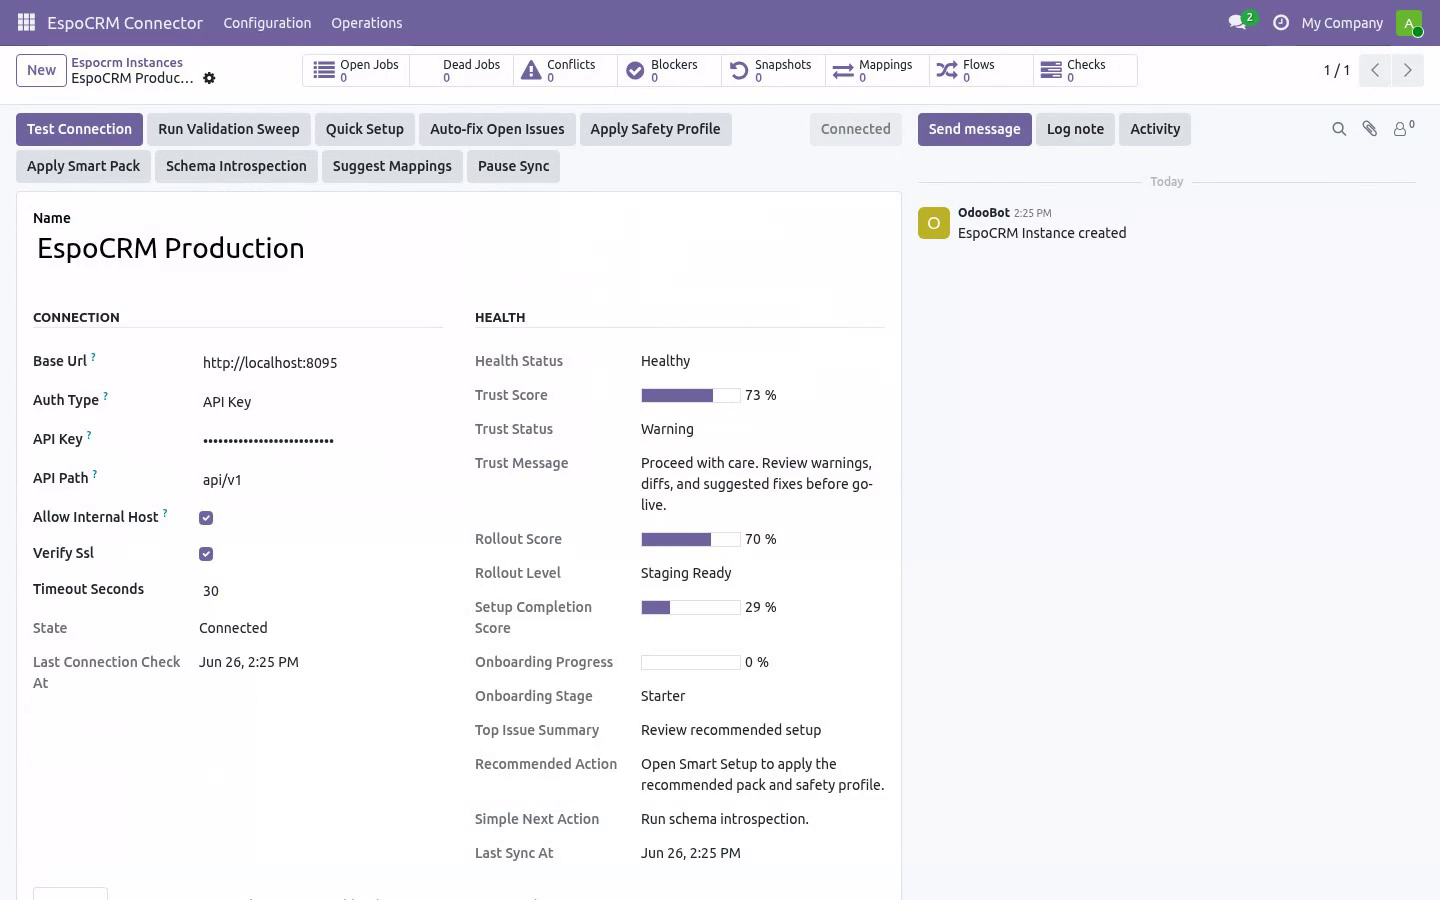The height and width of the screenshot is (900, 1440).
Task: Click the Connected status indicator
Action: pyautogui.click(x=855, y=129)
